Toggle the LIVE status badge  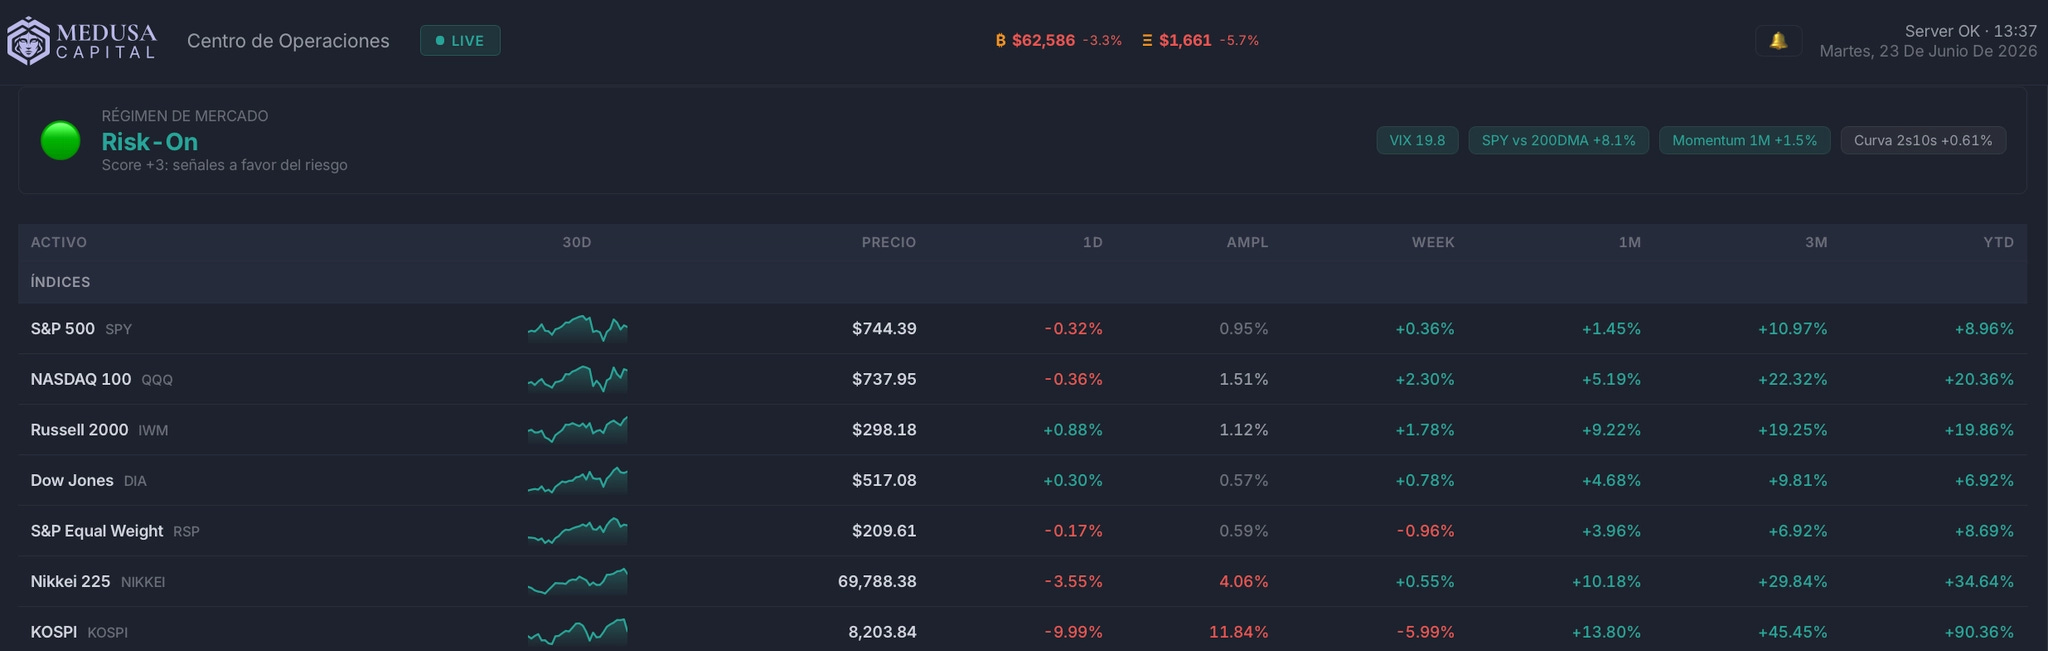click(x=460, y=41)
